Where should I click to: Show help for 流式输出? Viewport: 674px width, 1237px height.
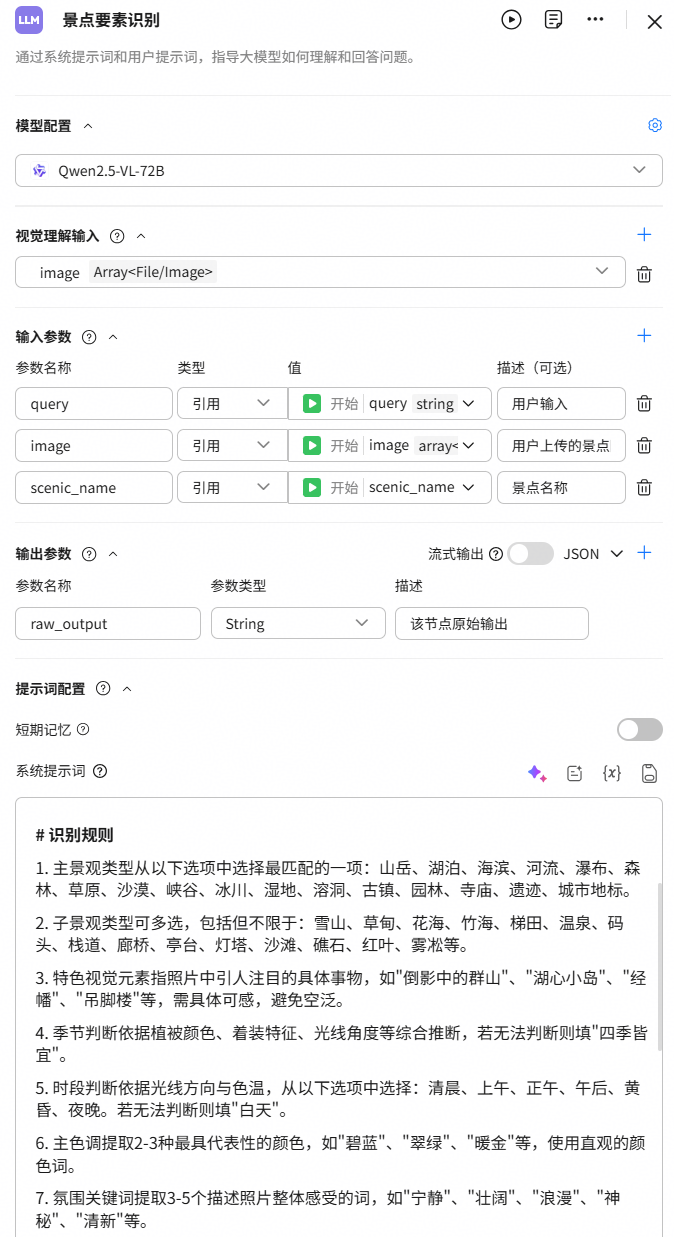pos(496,554)
